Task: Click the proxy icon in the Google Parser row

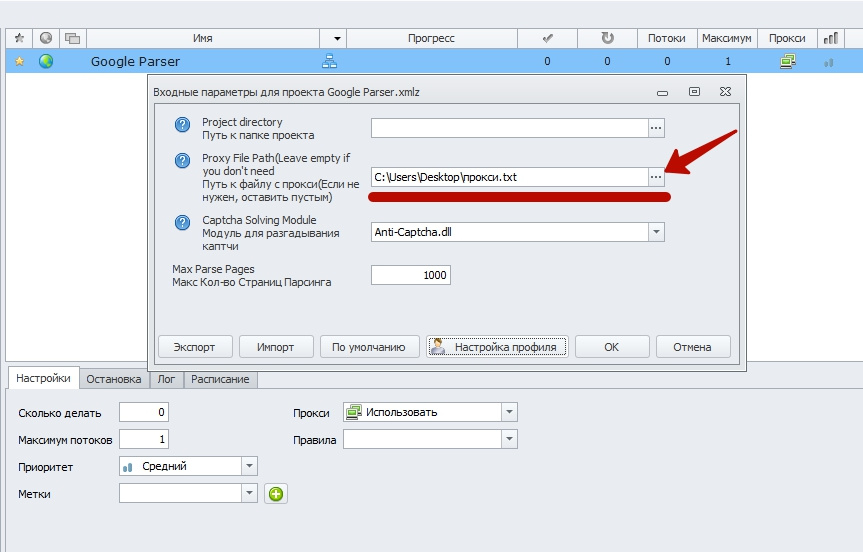Action: (787, 61)
